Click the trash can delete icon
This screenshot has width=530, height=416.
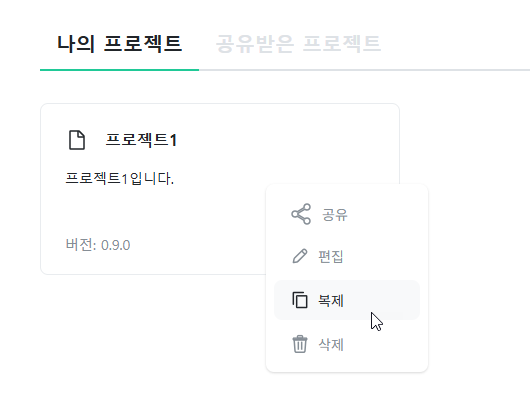coord(300,344)
